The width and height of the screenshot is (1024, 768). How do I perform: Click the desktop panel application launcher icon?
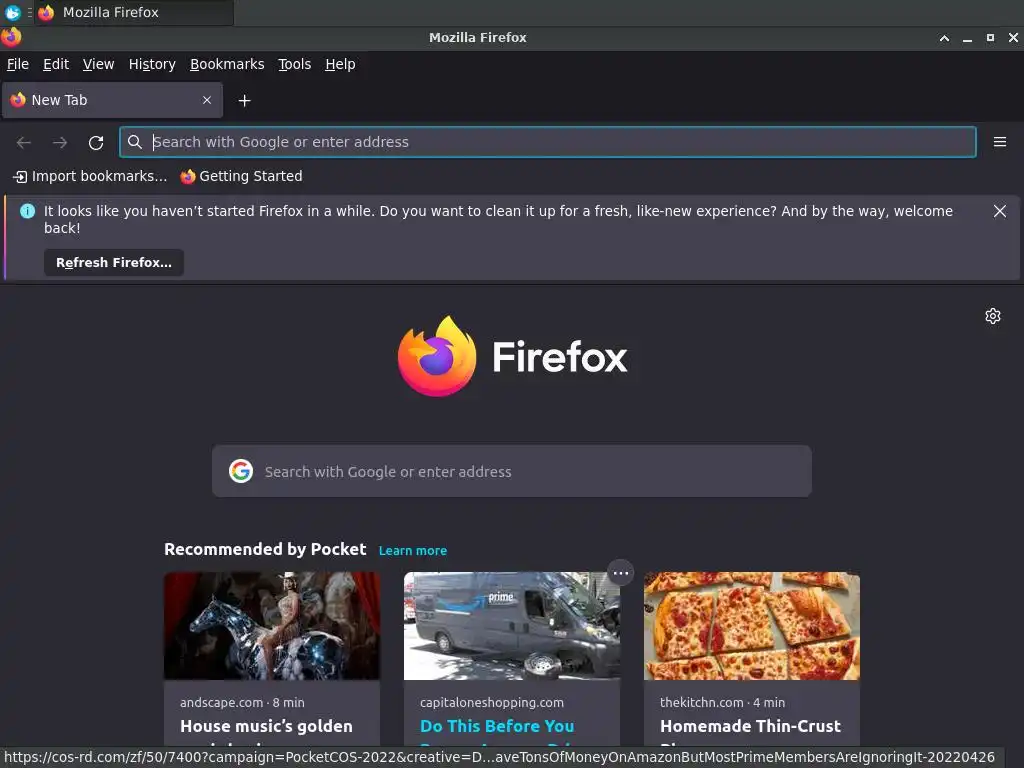click(12, 12)
